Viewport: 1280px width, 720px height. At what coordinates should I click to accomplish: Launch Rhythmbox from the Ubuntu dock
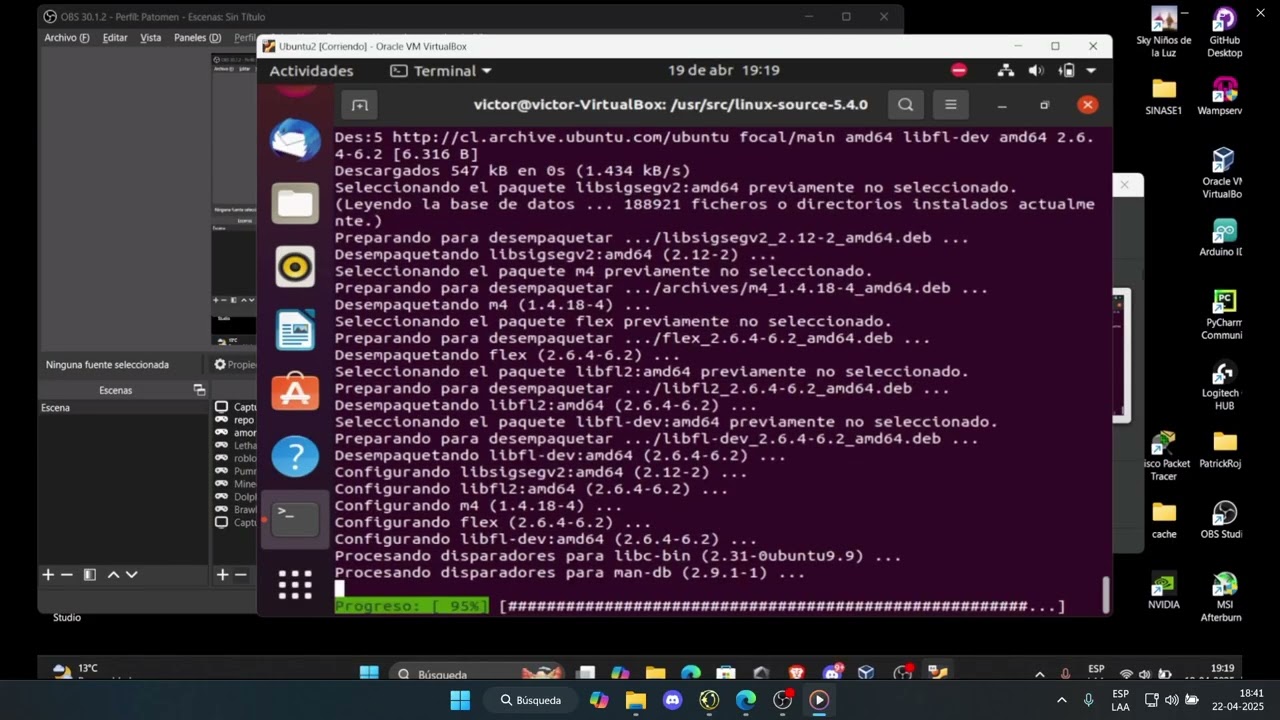[x=295, y=266]
